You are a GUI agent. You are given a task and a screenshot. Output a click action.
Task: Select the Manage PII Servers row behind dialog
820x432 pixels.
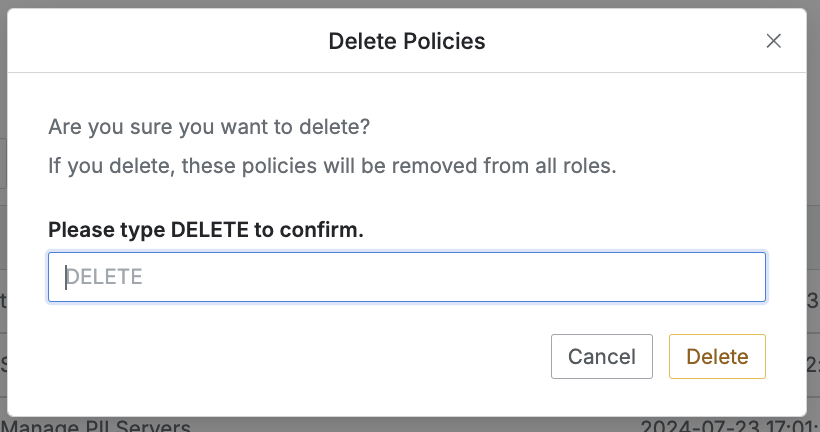point(95,426)
